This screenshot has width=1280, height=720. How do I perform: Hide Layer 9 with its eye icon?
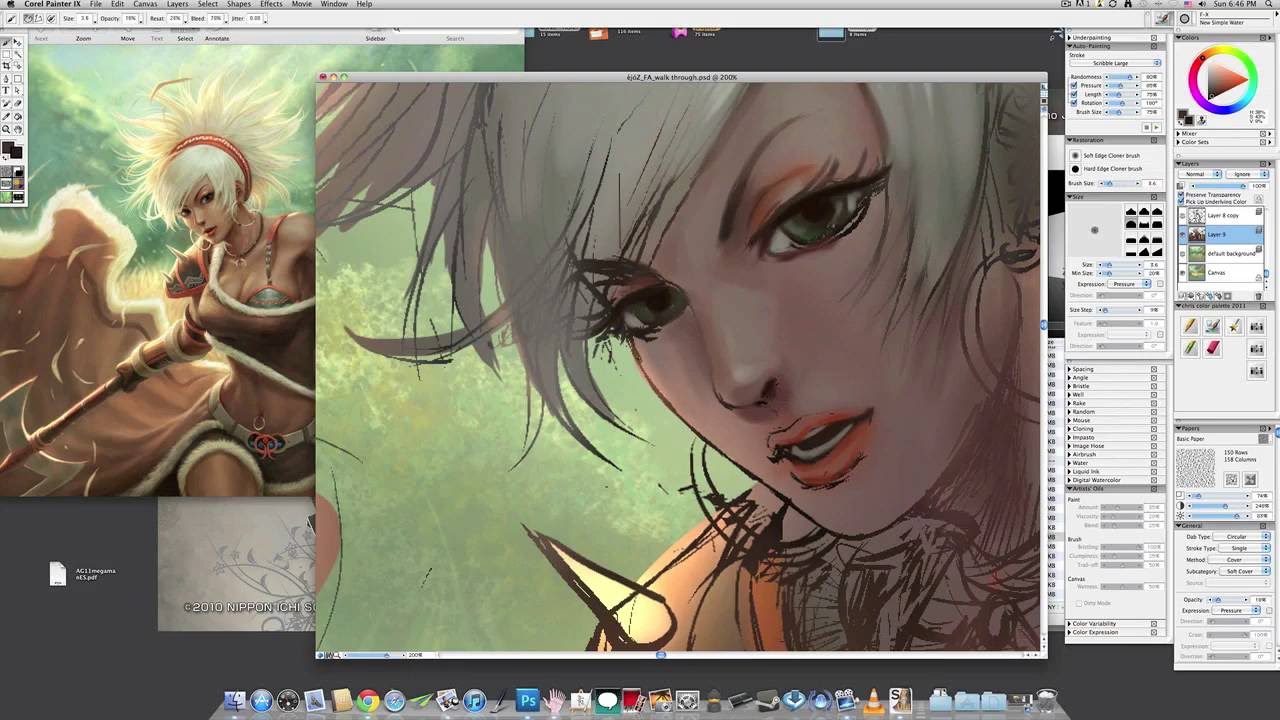pyautogui.click(x=1183, y=234)
